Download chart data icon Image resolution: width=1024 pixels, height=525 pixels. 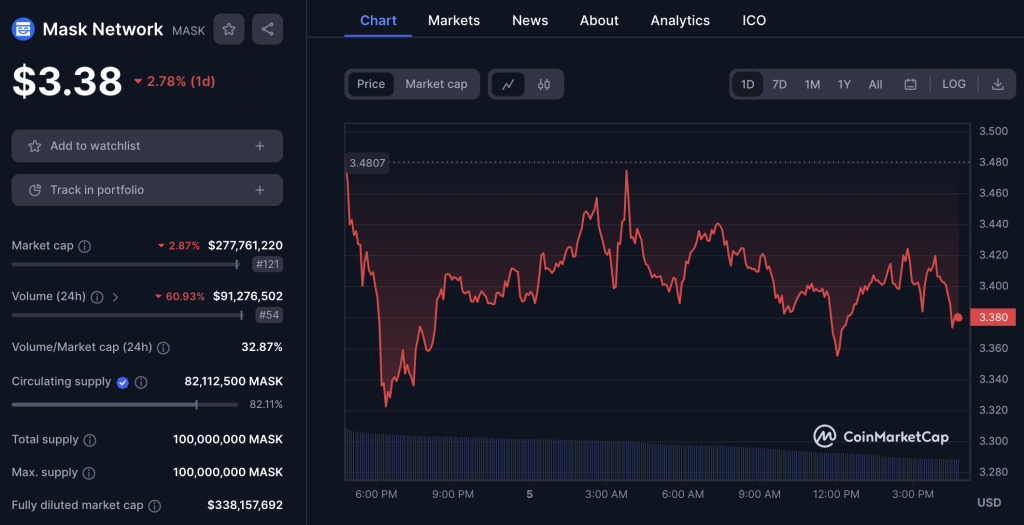[x=997, y=84]
